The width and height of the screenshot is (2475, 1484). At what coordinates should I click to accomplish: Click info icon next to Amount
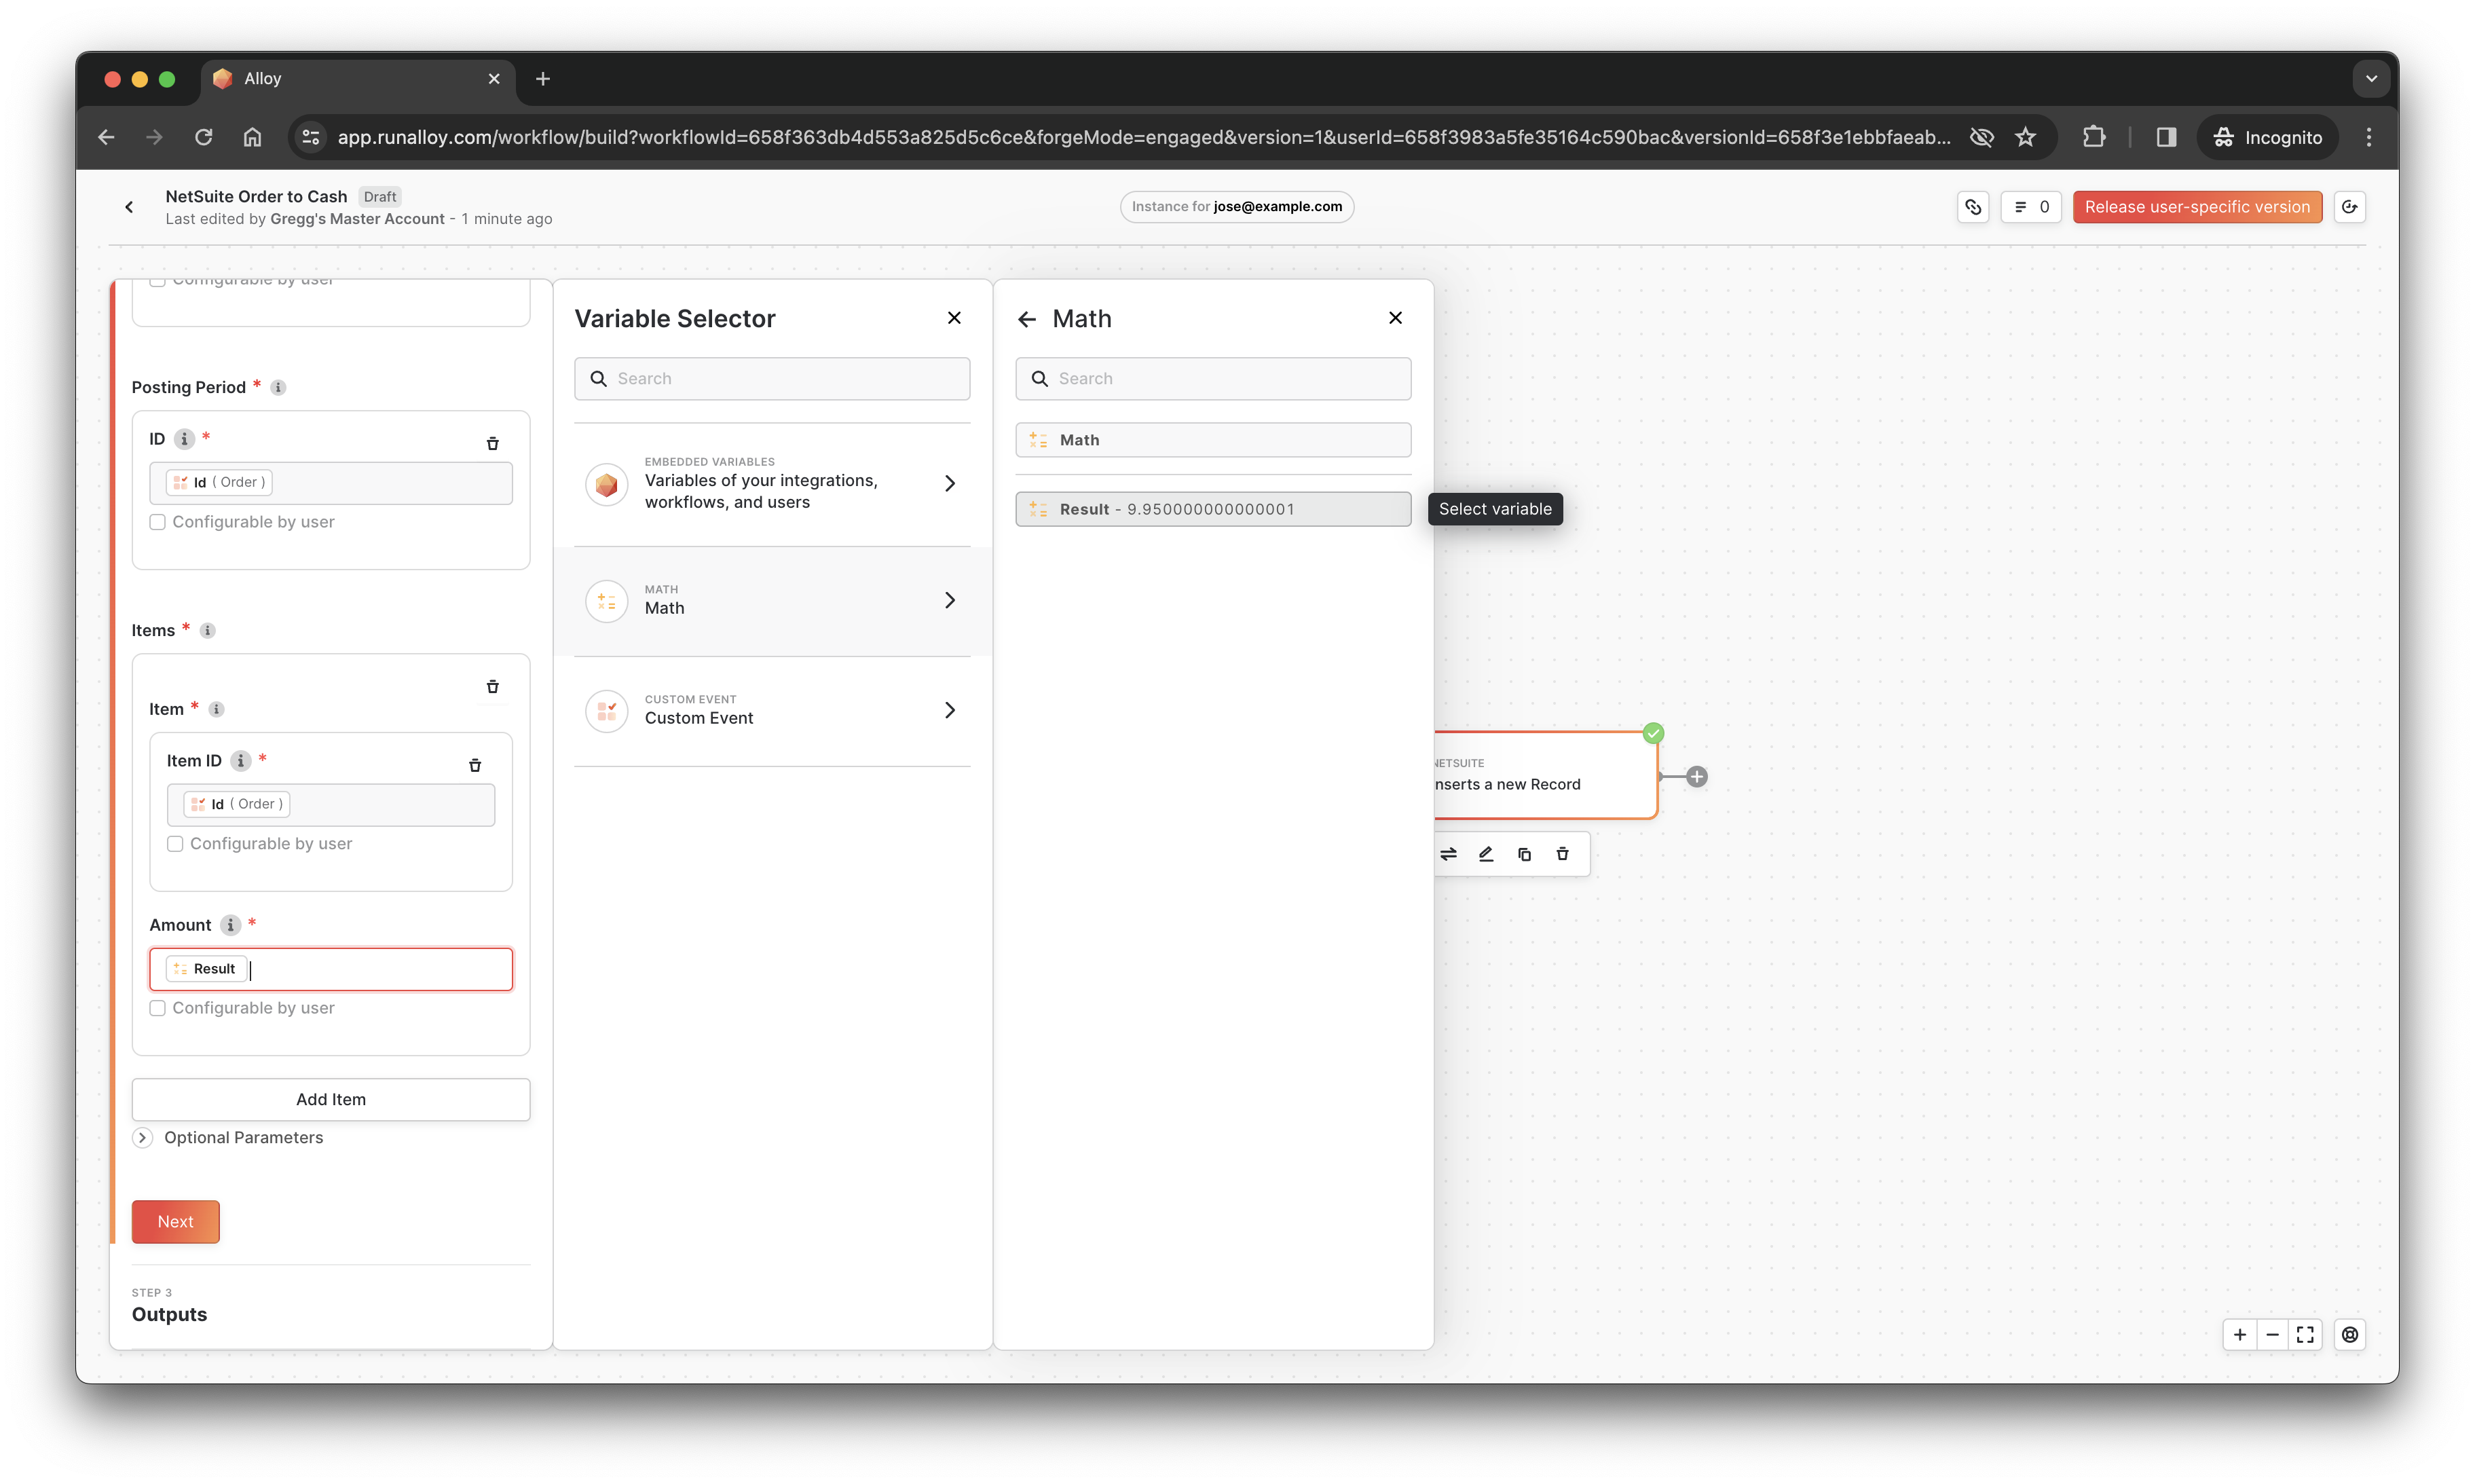(x=231, y=925)
